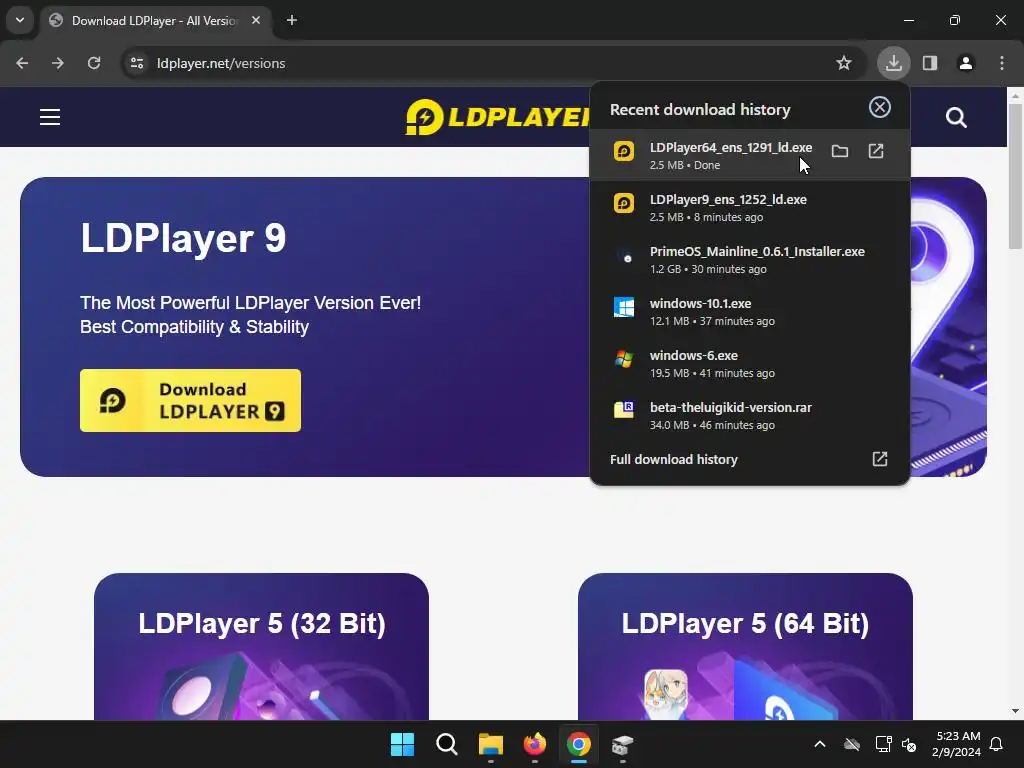The image size is (1024, 768).
Task: Show LDPlayer64_ens_1291_ld.exe in folder
Action: tap(840, 152)
